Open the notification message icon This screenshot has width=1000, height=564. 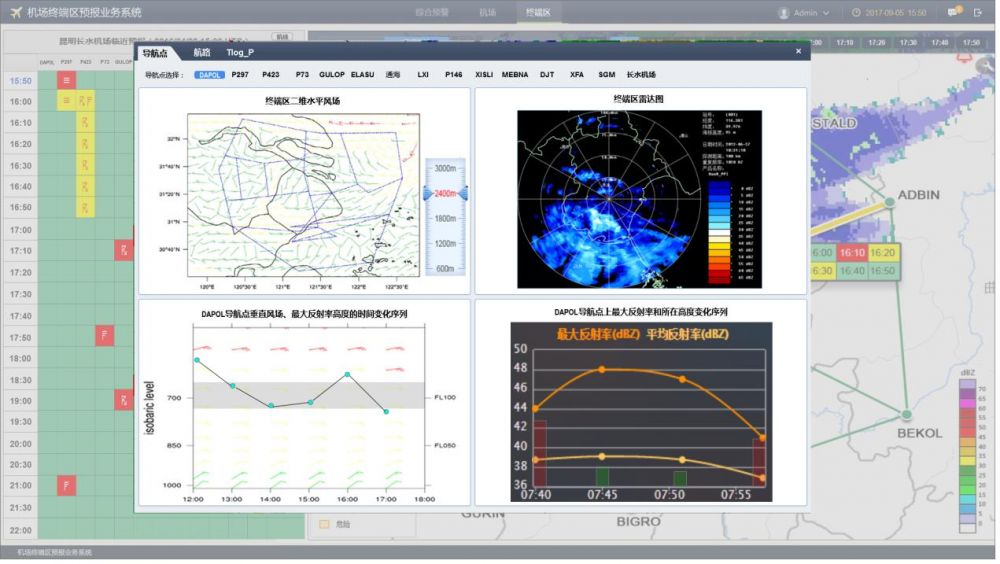click(953, 12)
